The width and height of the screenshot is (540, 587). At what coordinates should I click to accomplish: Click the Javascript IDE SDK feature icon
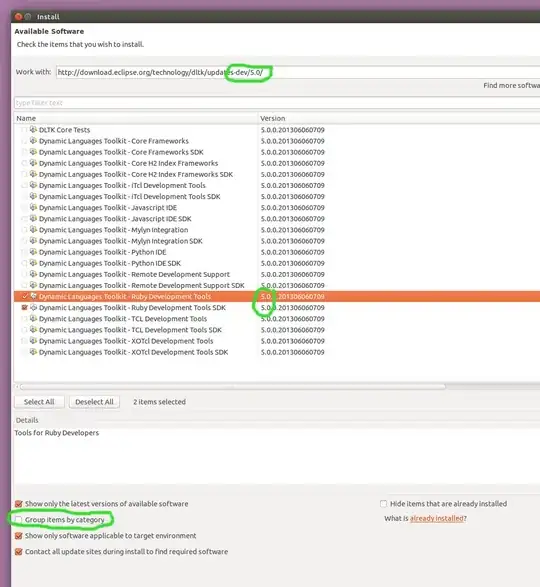[x=33, y=219]
